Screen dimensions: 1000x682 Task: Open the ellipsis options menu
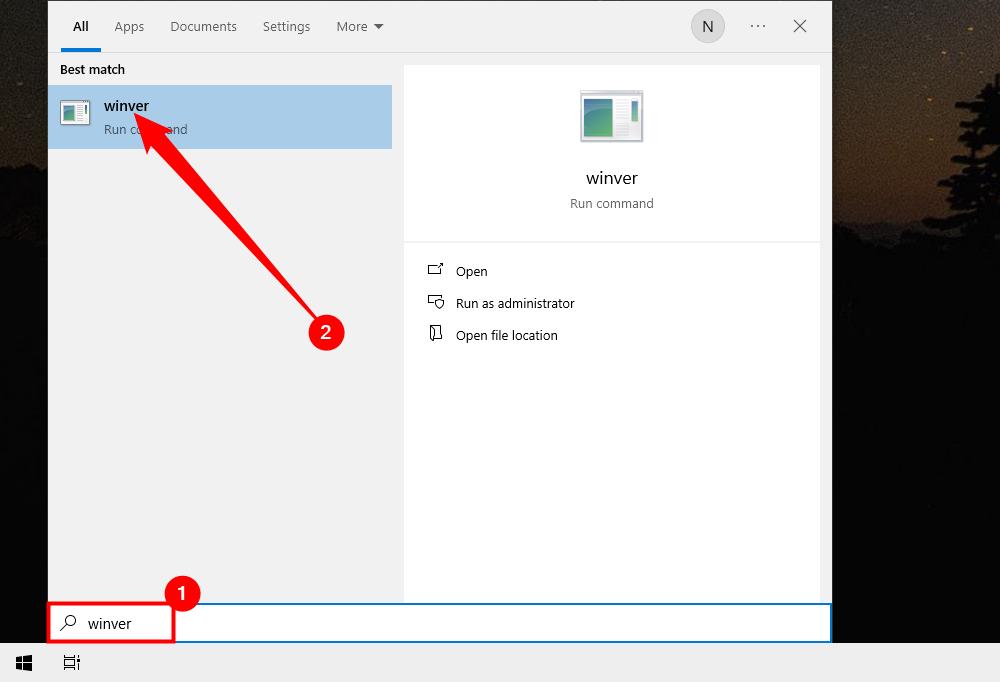pyautogui.click(x=757, y=26)
